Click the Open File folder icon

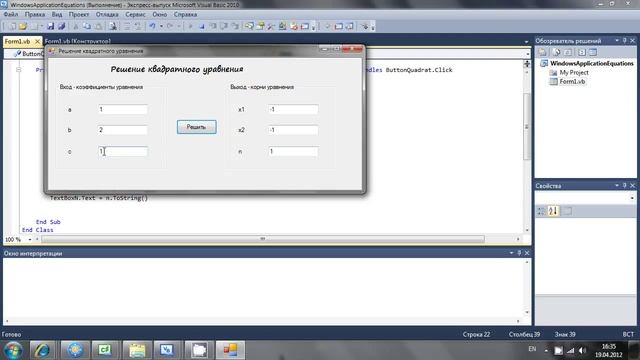[x=23, y=27]
